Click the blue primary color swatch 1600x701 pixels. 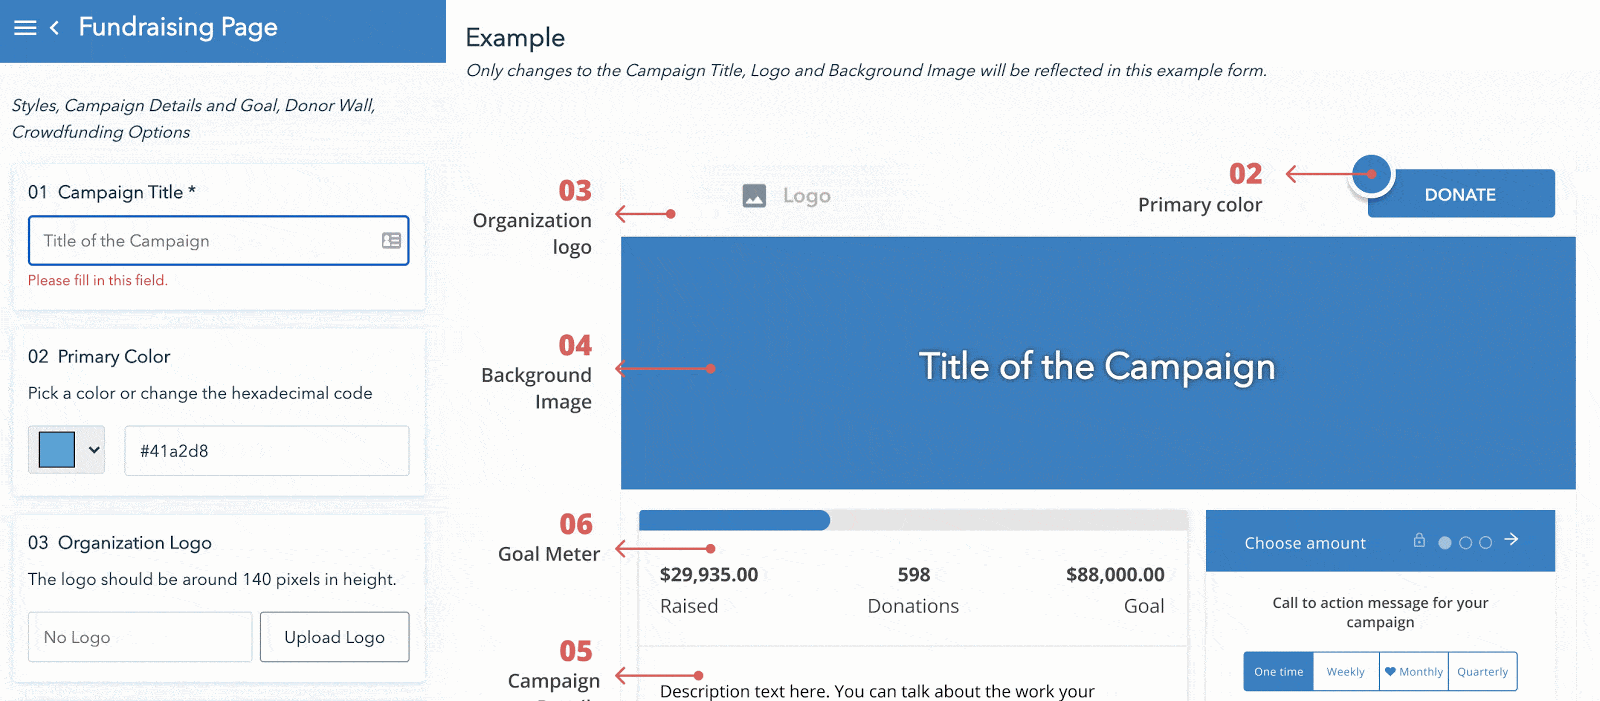57,450
